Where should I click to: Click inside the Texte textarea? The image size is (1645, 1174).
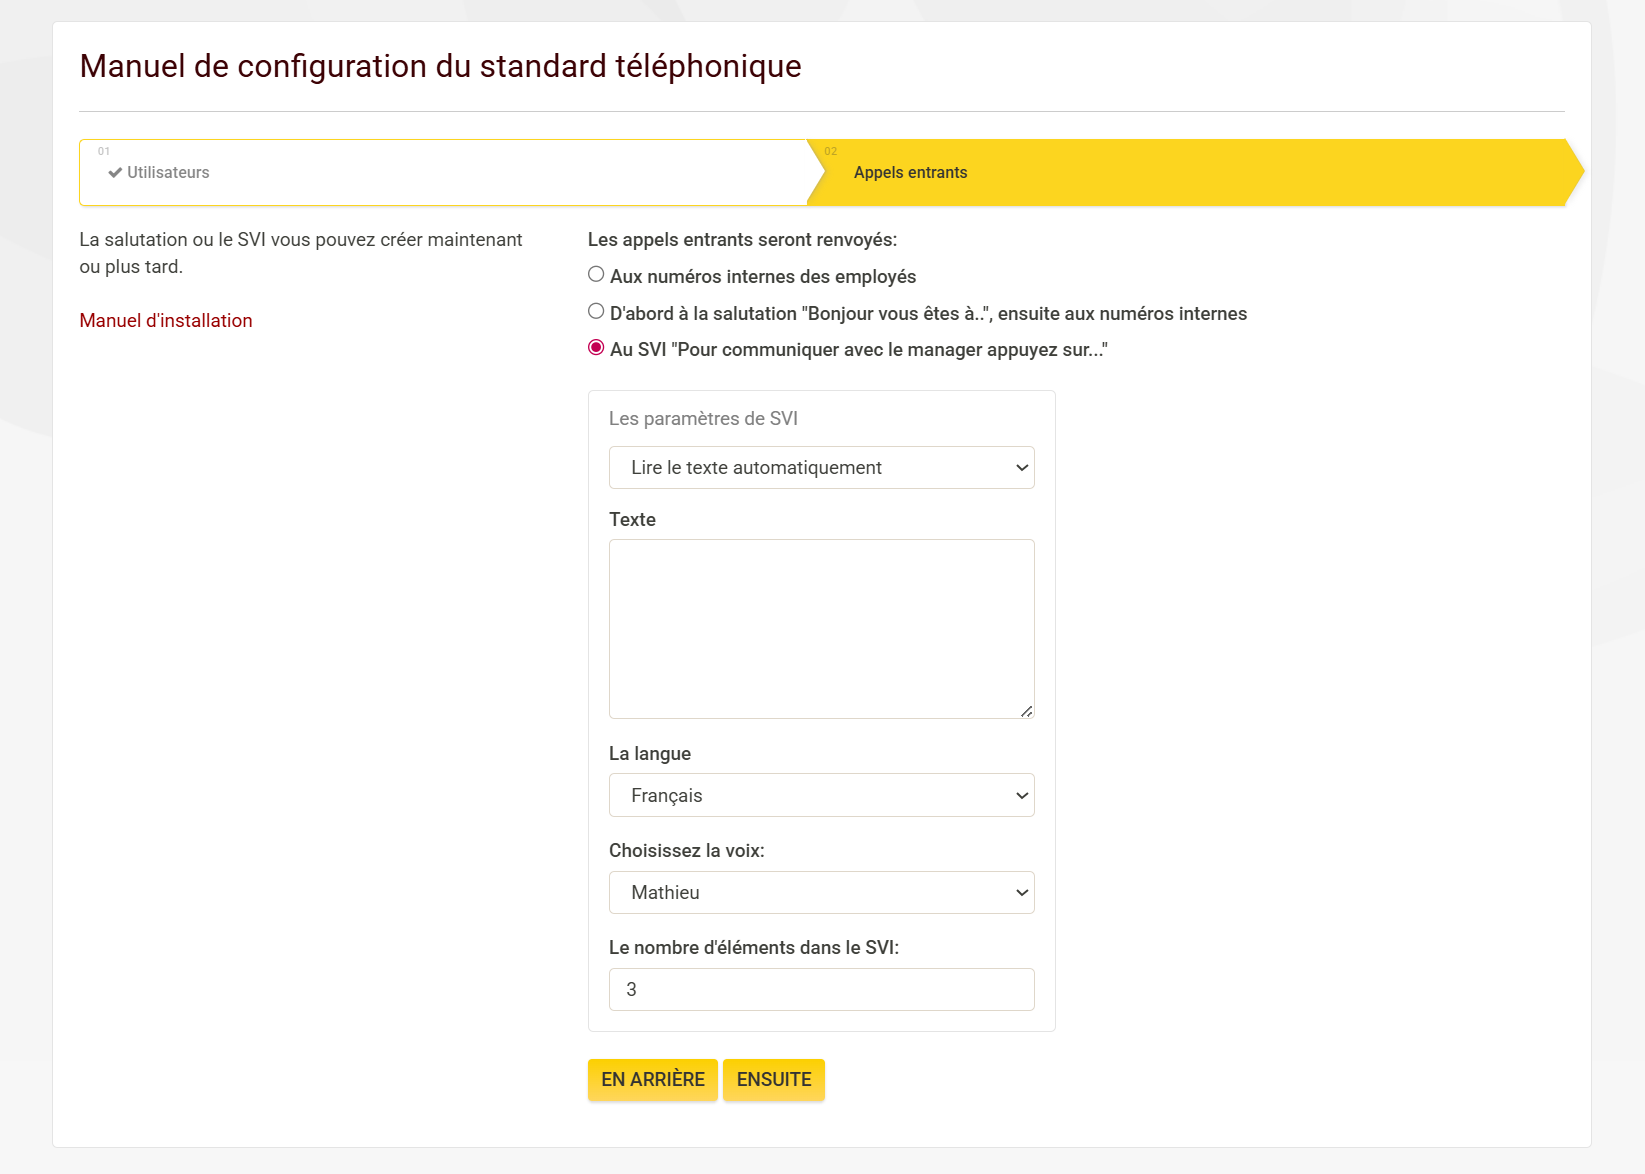(821, 628)
